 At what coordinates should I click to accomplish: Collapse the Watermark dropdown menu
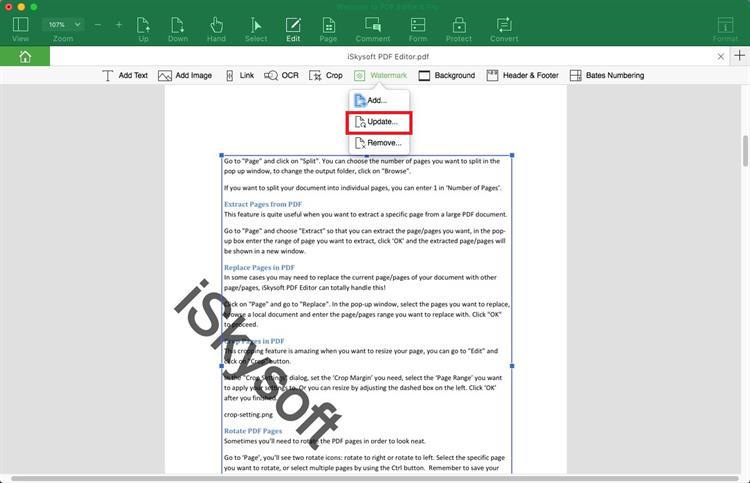[381, 76]
